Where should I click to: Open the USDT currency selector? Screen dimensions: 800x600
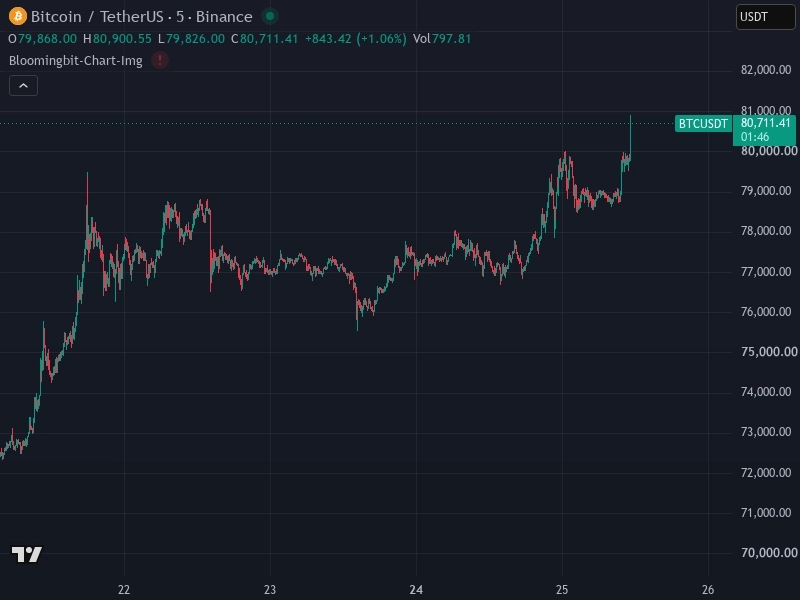pos(765,17)
